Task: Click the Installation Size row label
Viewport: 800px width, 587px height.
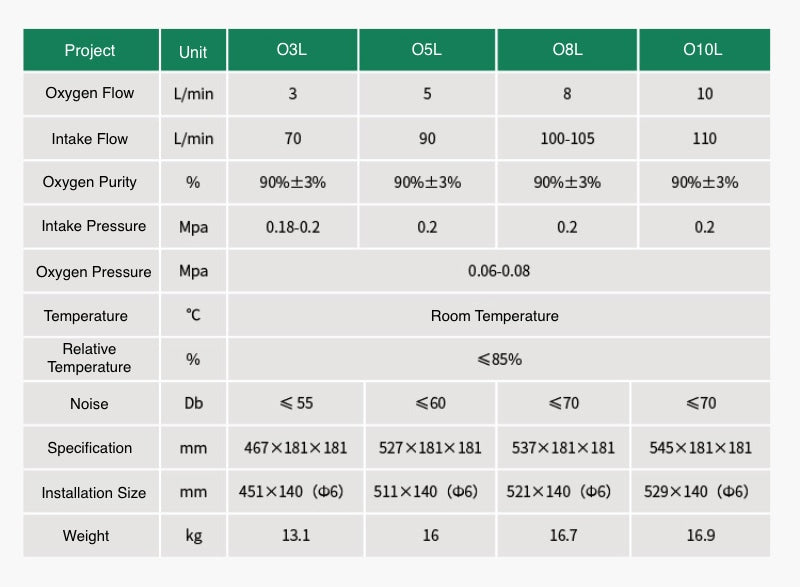Action: (x=93, y=493)
